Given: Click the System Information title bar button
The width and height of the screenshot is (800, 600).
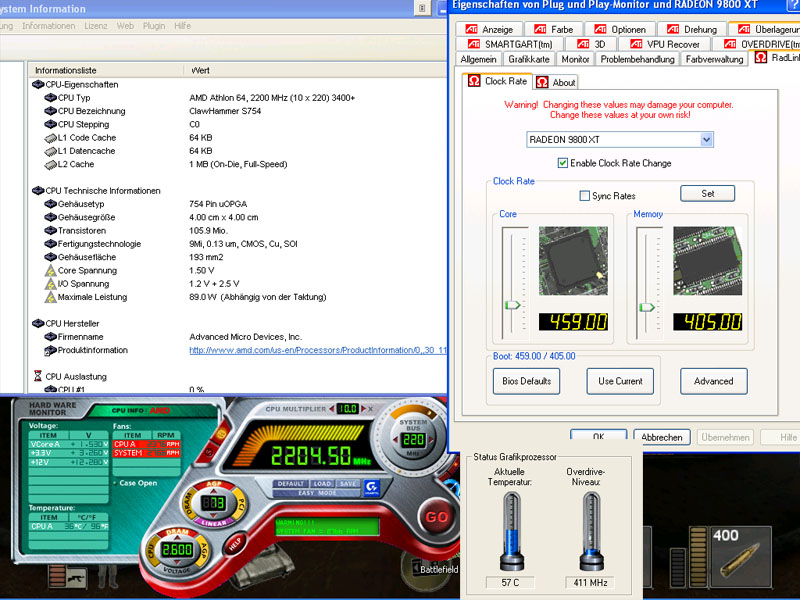Looking at the screenshot, I should [422, 8].
